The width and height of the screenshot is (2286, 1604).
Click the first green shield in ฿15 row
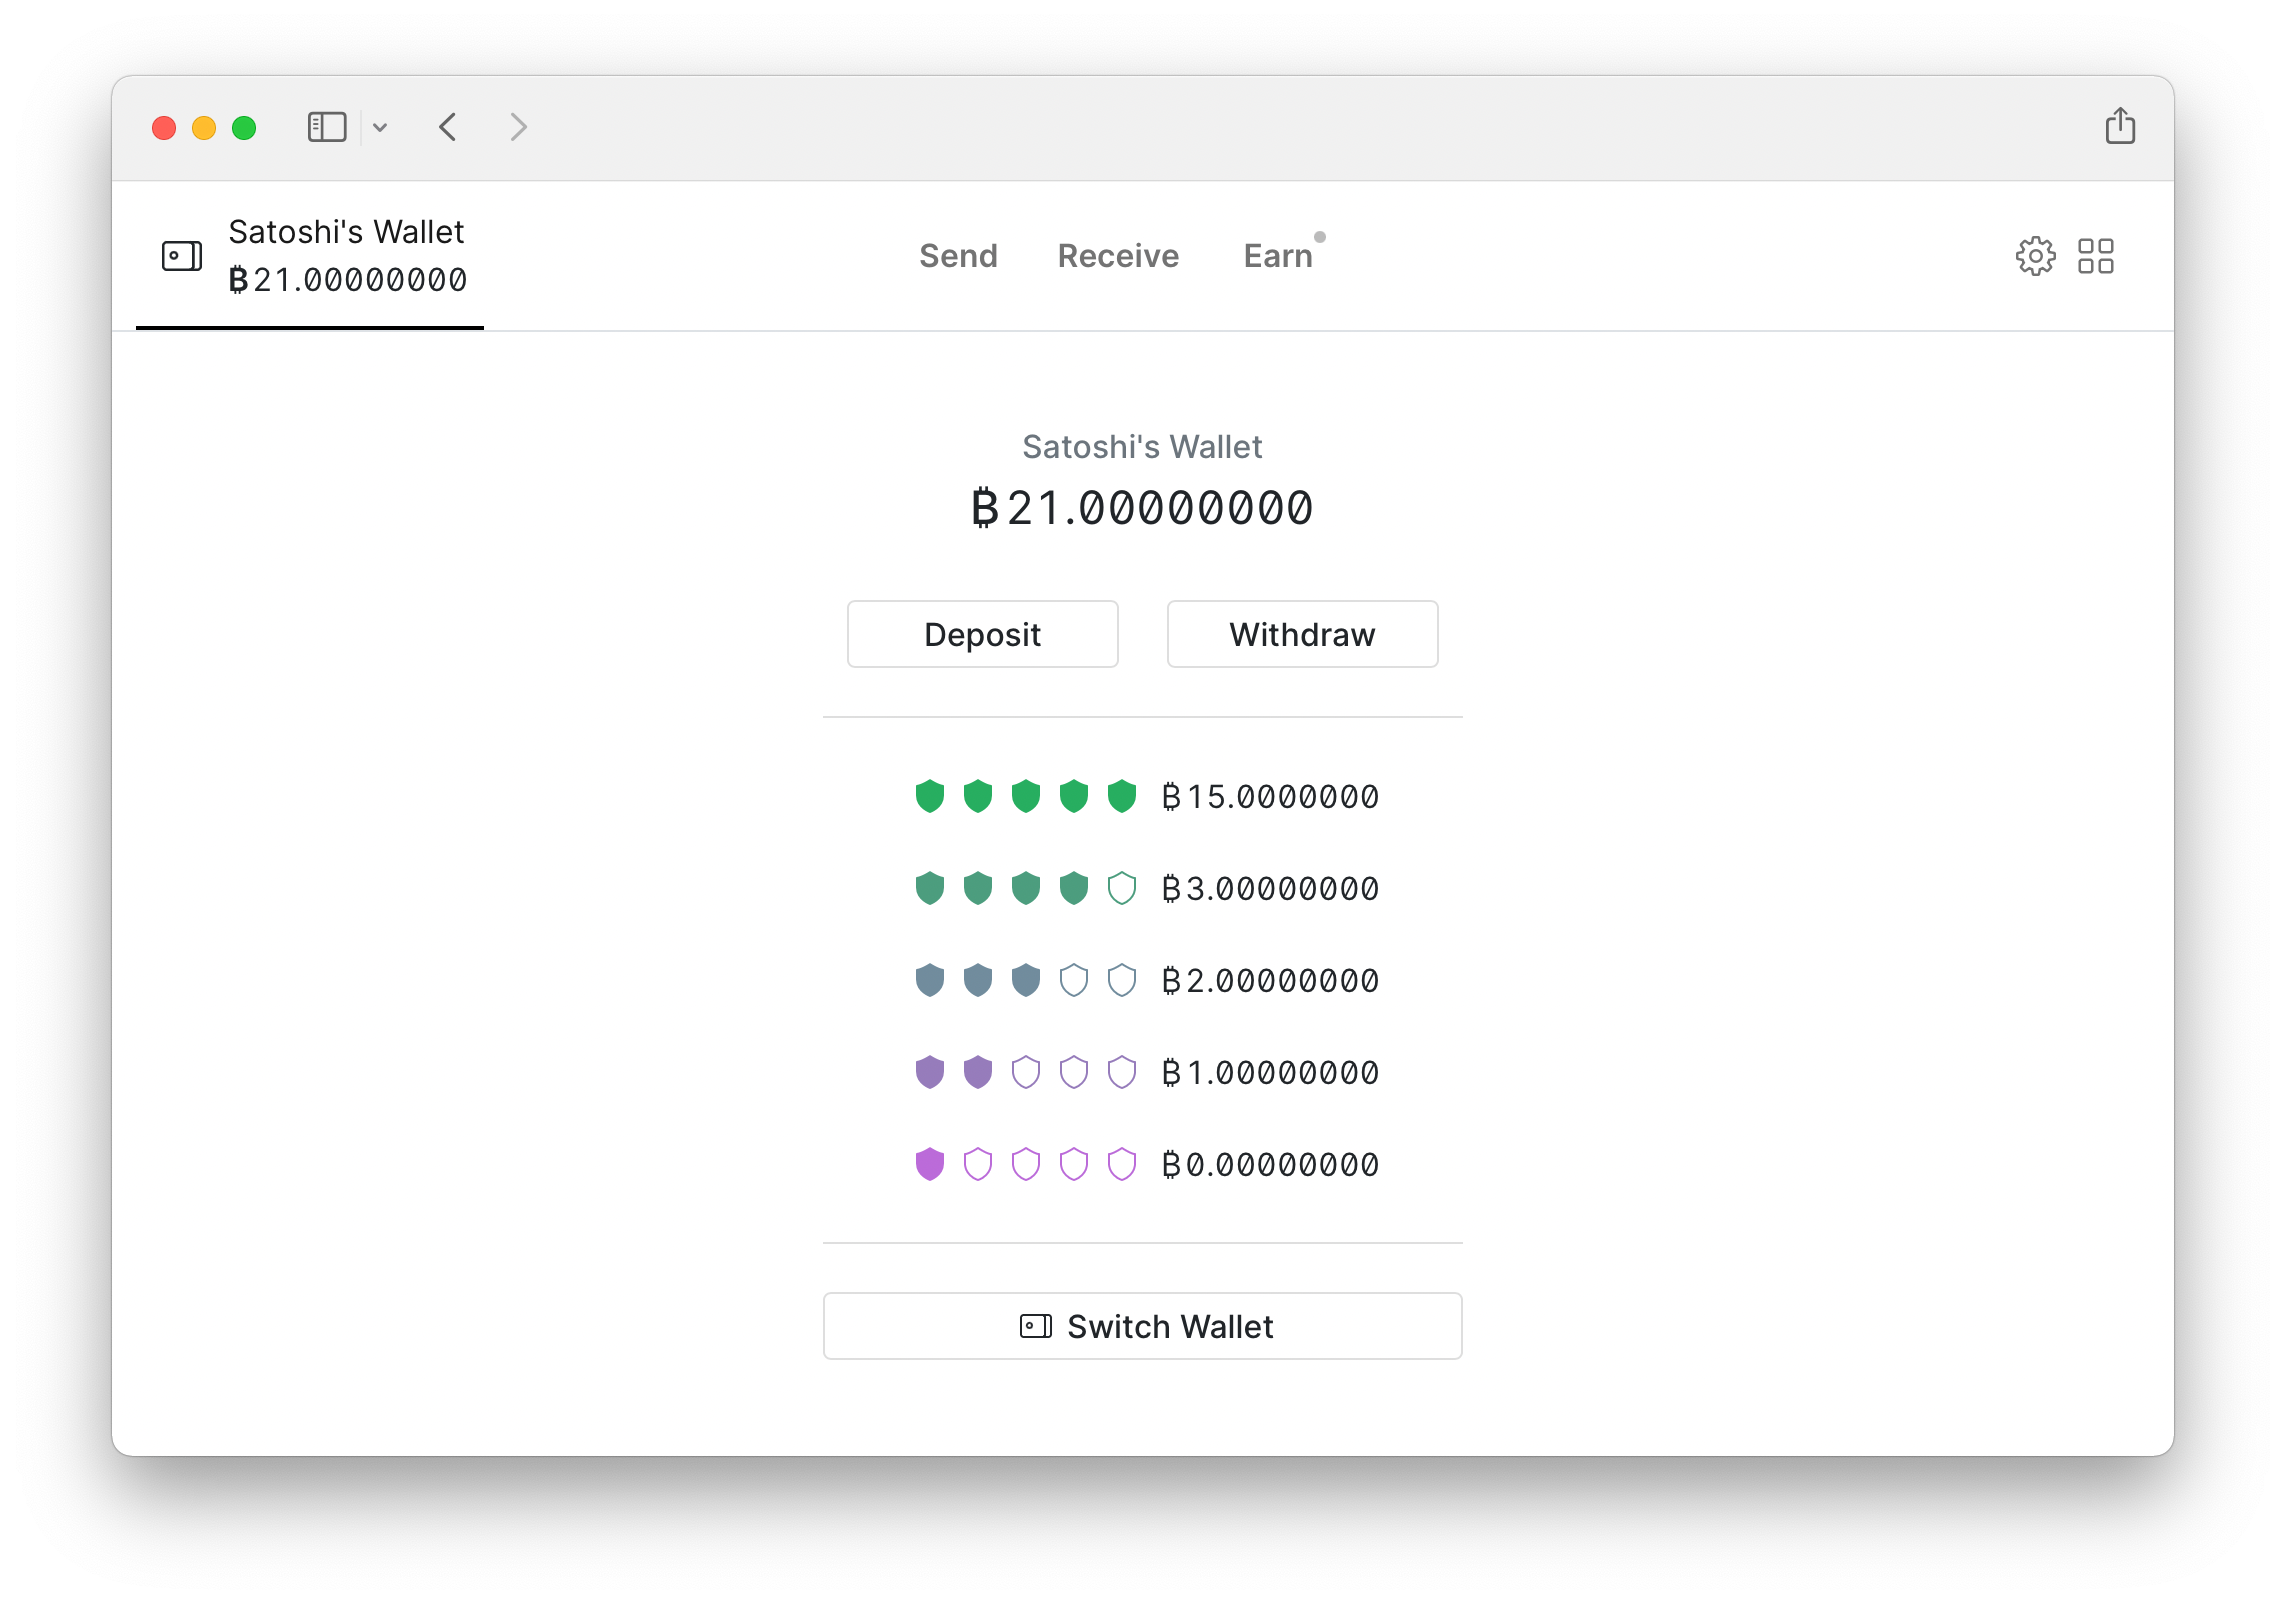point(930,796)
